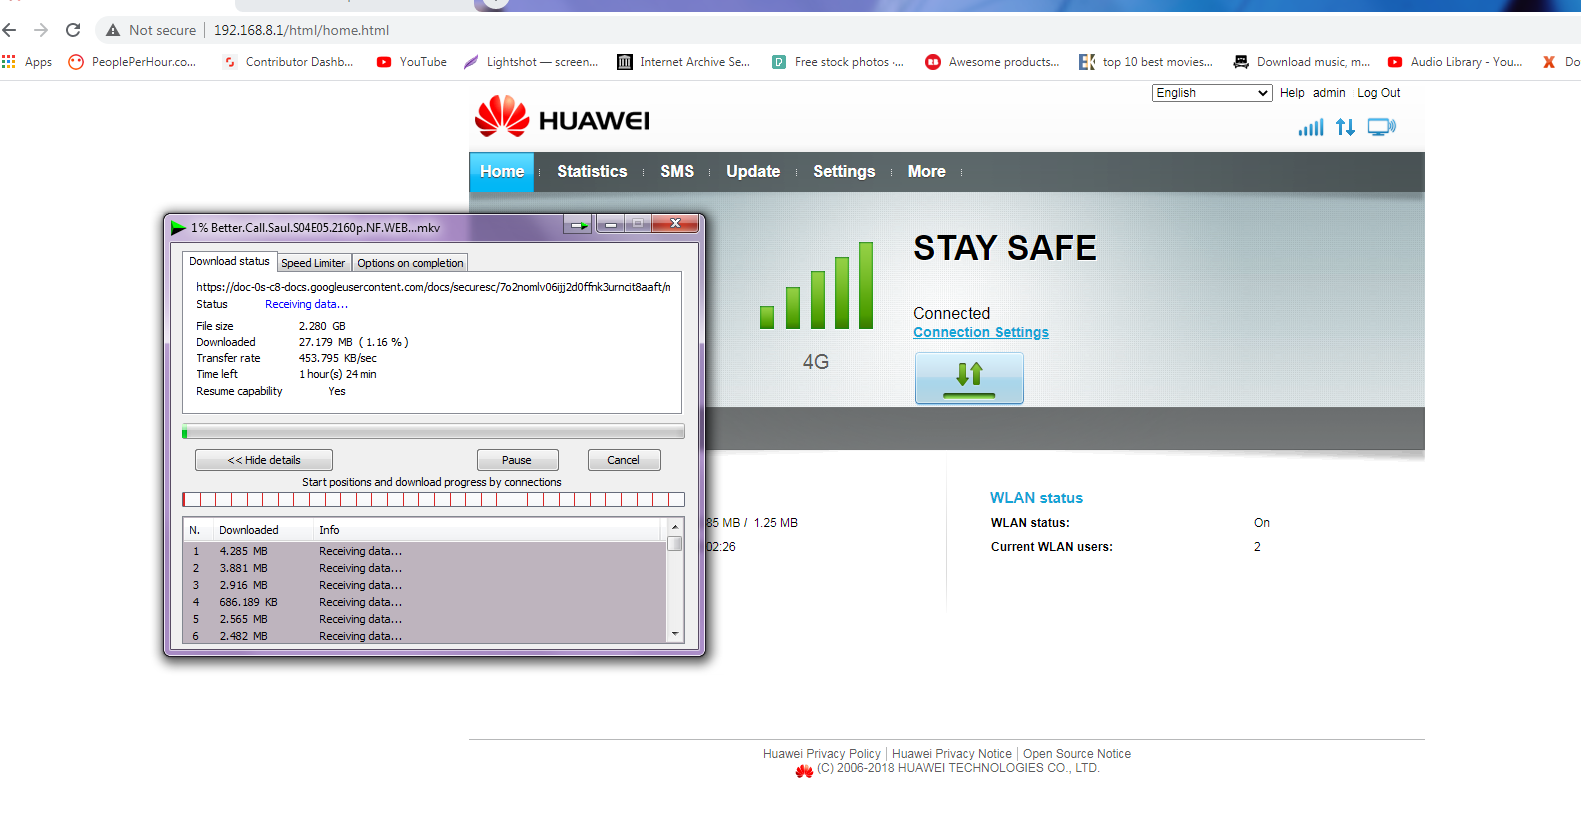Open the YouTube bookmark

(412, 62)
